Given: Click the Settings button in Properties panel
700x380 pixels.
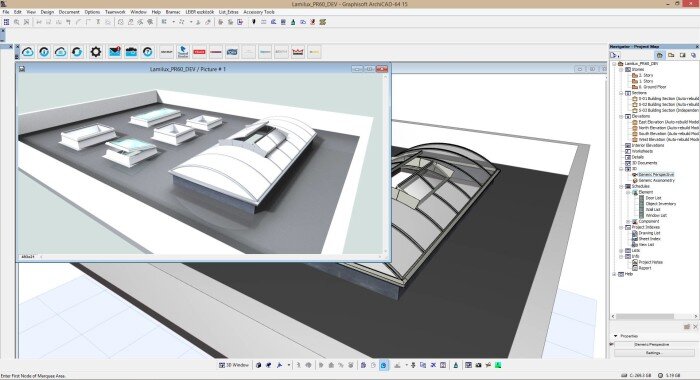Looking at the screenshot, I should 652,353.
